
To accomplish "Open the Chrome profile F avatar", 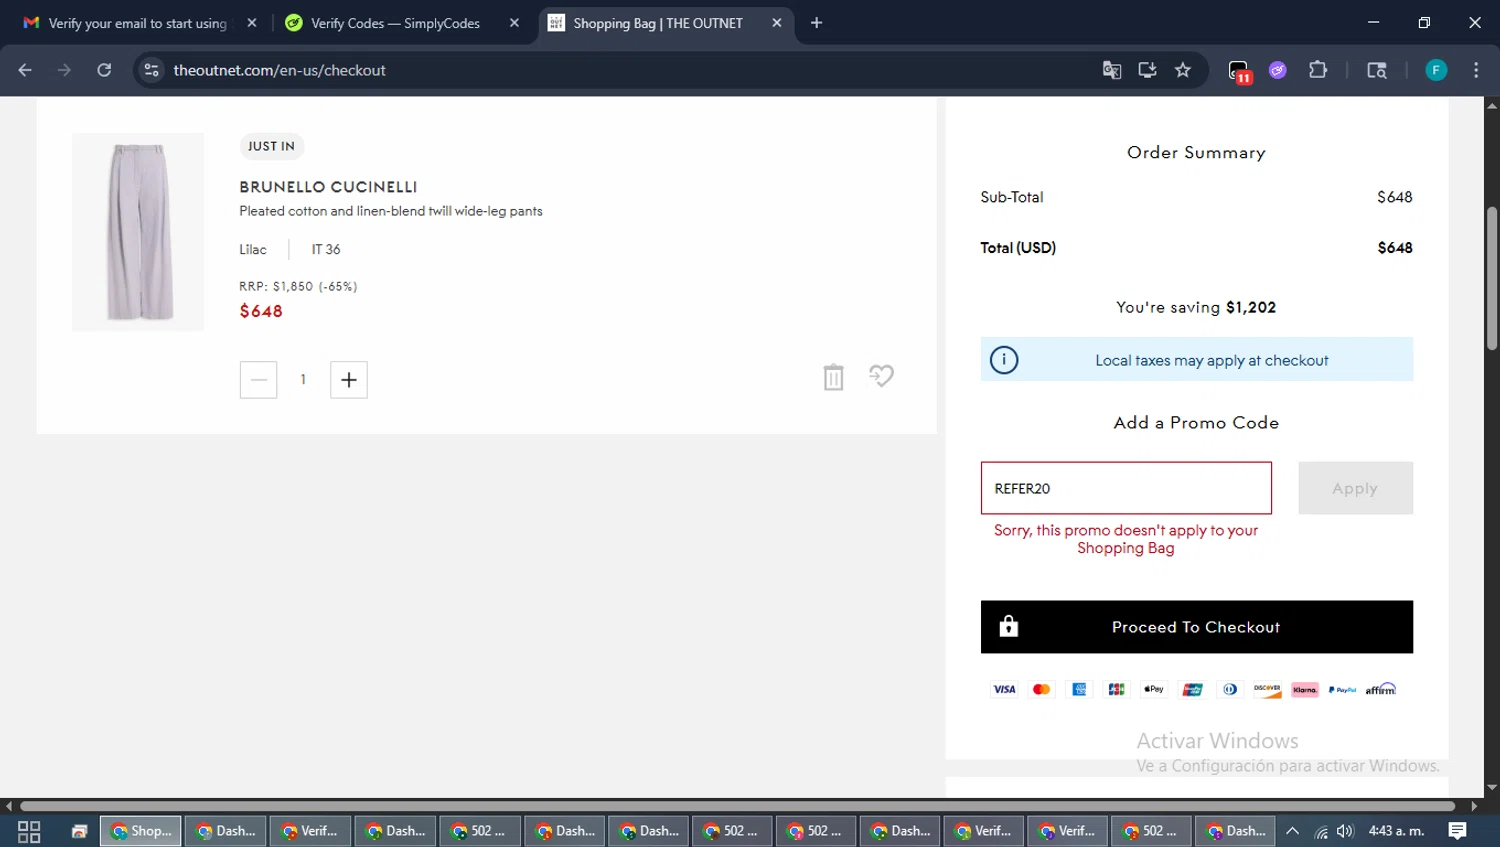I will tap(1436, 70).
